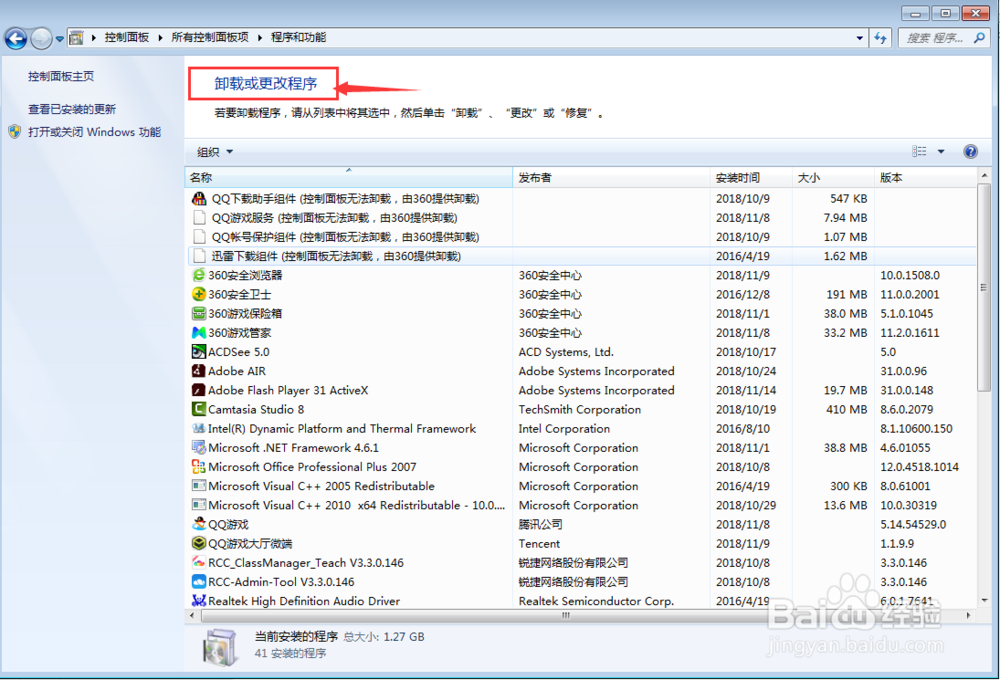Open the 组织 dropdown menu
The image size is (1000, 680).
click(215, 152)
